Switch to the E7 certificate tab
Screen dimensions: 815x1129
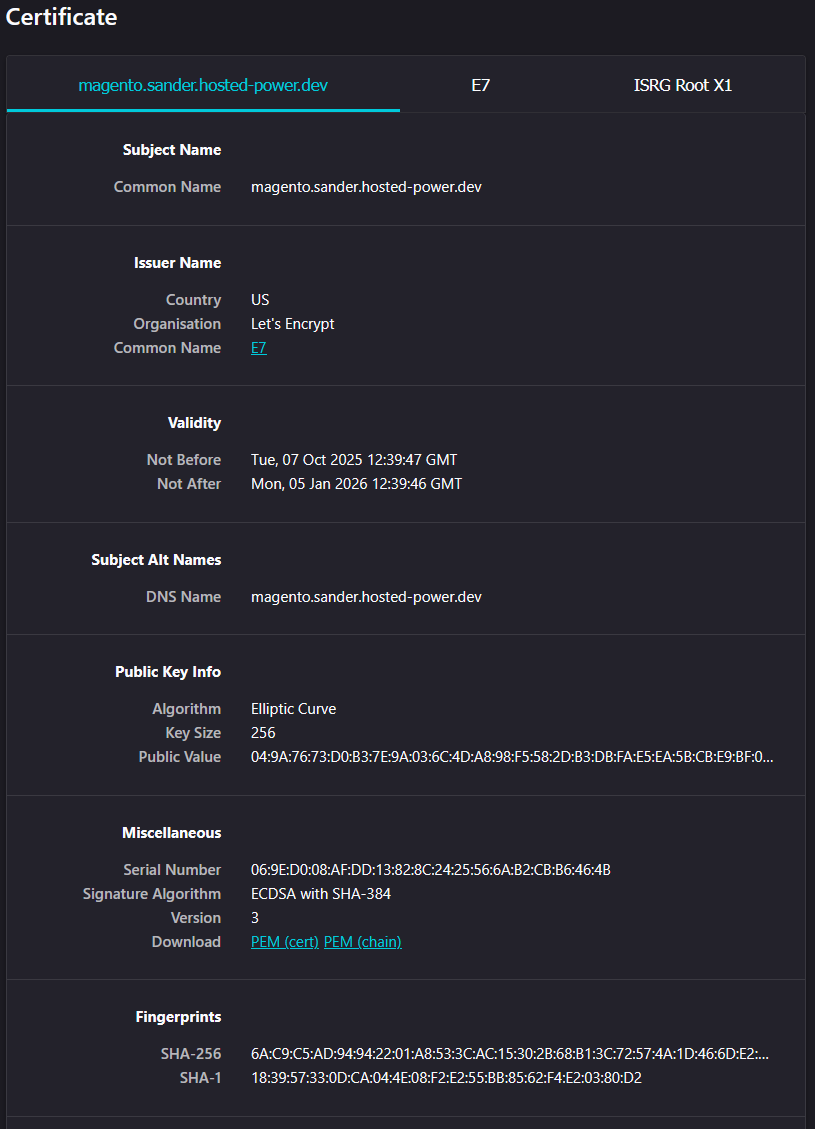(480, 85)
